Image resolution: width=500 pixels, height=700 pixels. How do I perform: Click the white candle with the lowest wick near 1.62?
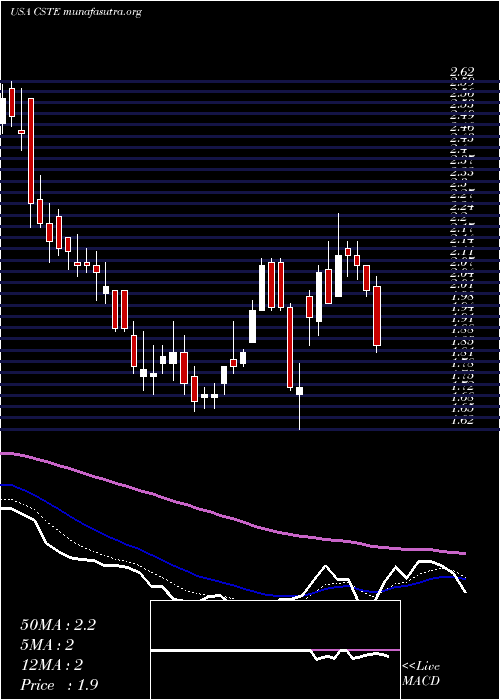point(300,391)
